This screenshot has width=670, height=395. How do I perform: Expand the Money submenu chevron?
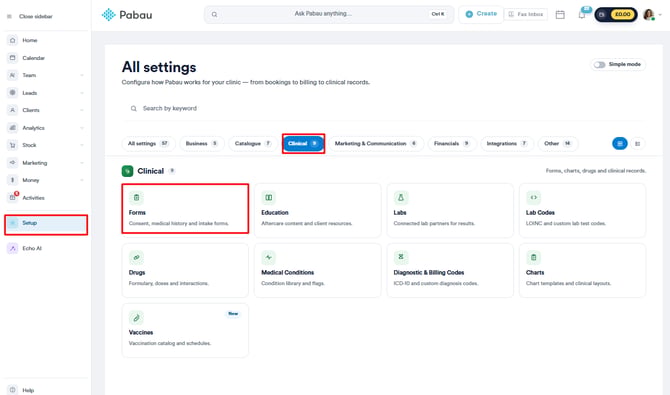click(x=82, y=180)
